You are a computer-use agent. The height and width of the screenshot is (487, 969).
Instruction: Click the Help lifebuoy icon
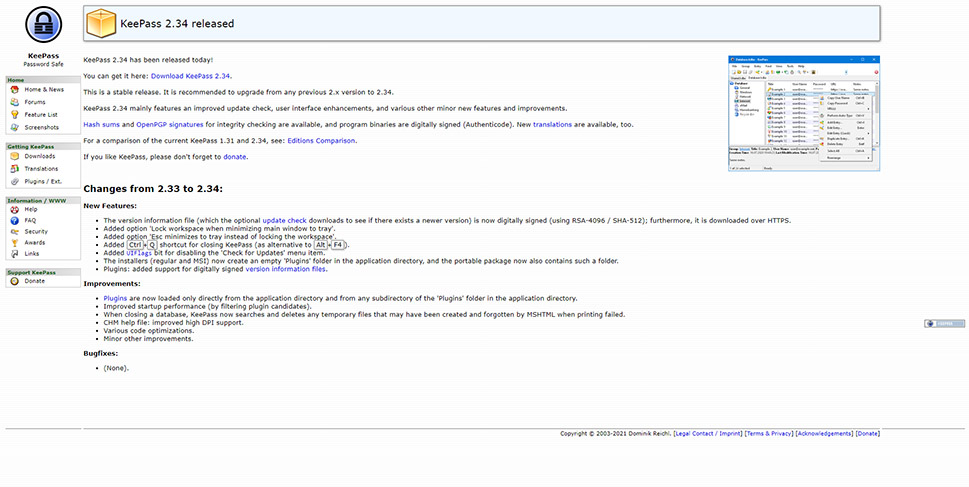coord(15,210)
